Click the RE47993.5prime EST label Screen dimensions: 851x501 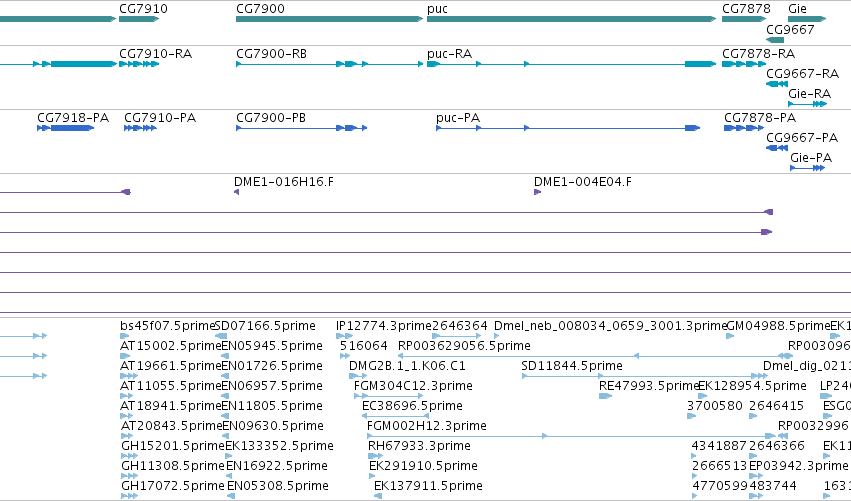coord(649,386)
